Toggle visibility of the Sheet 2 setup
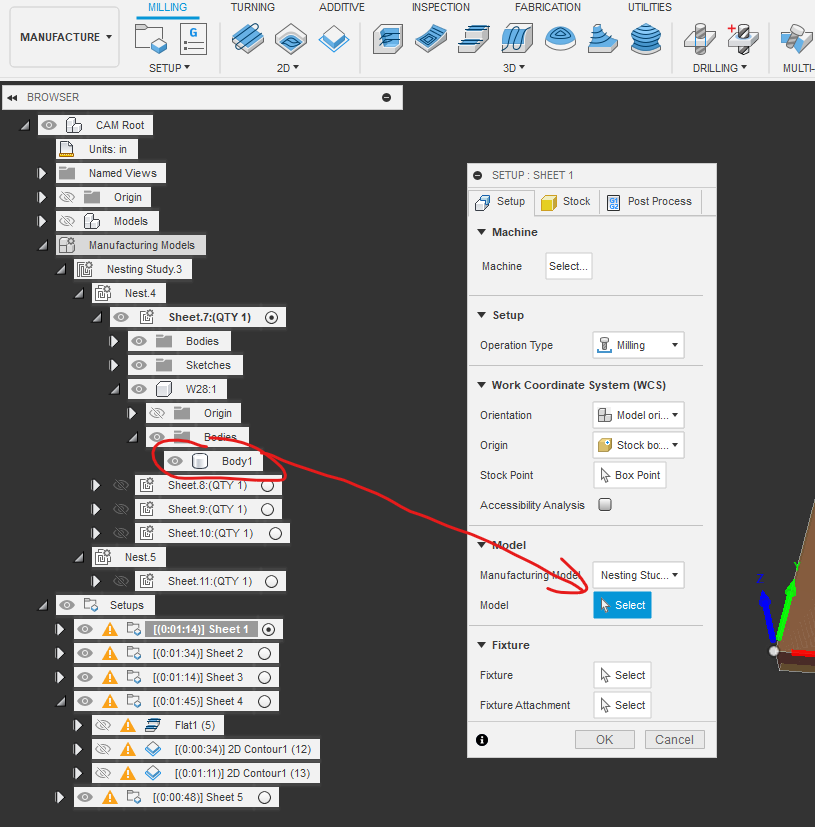The width and height of the screenshot is (815, 827). point(85,653)
